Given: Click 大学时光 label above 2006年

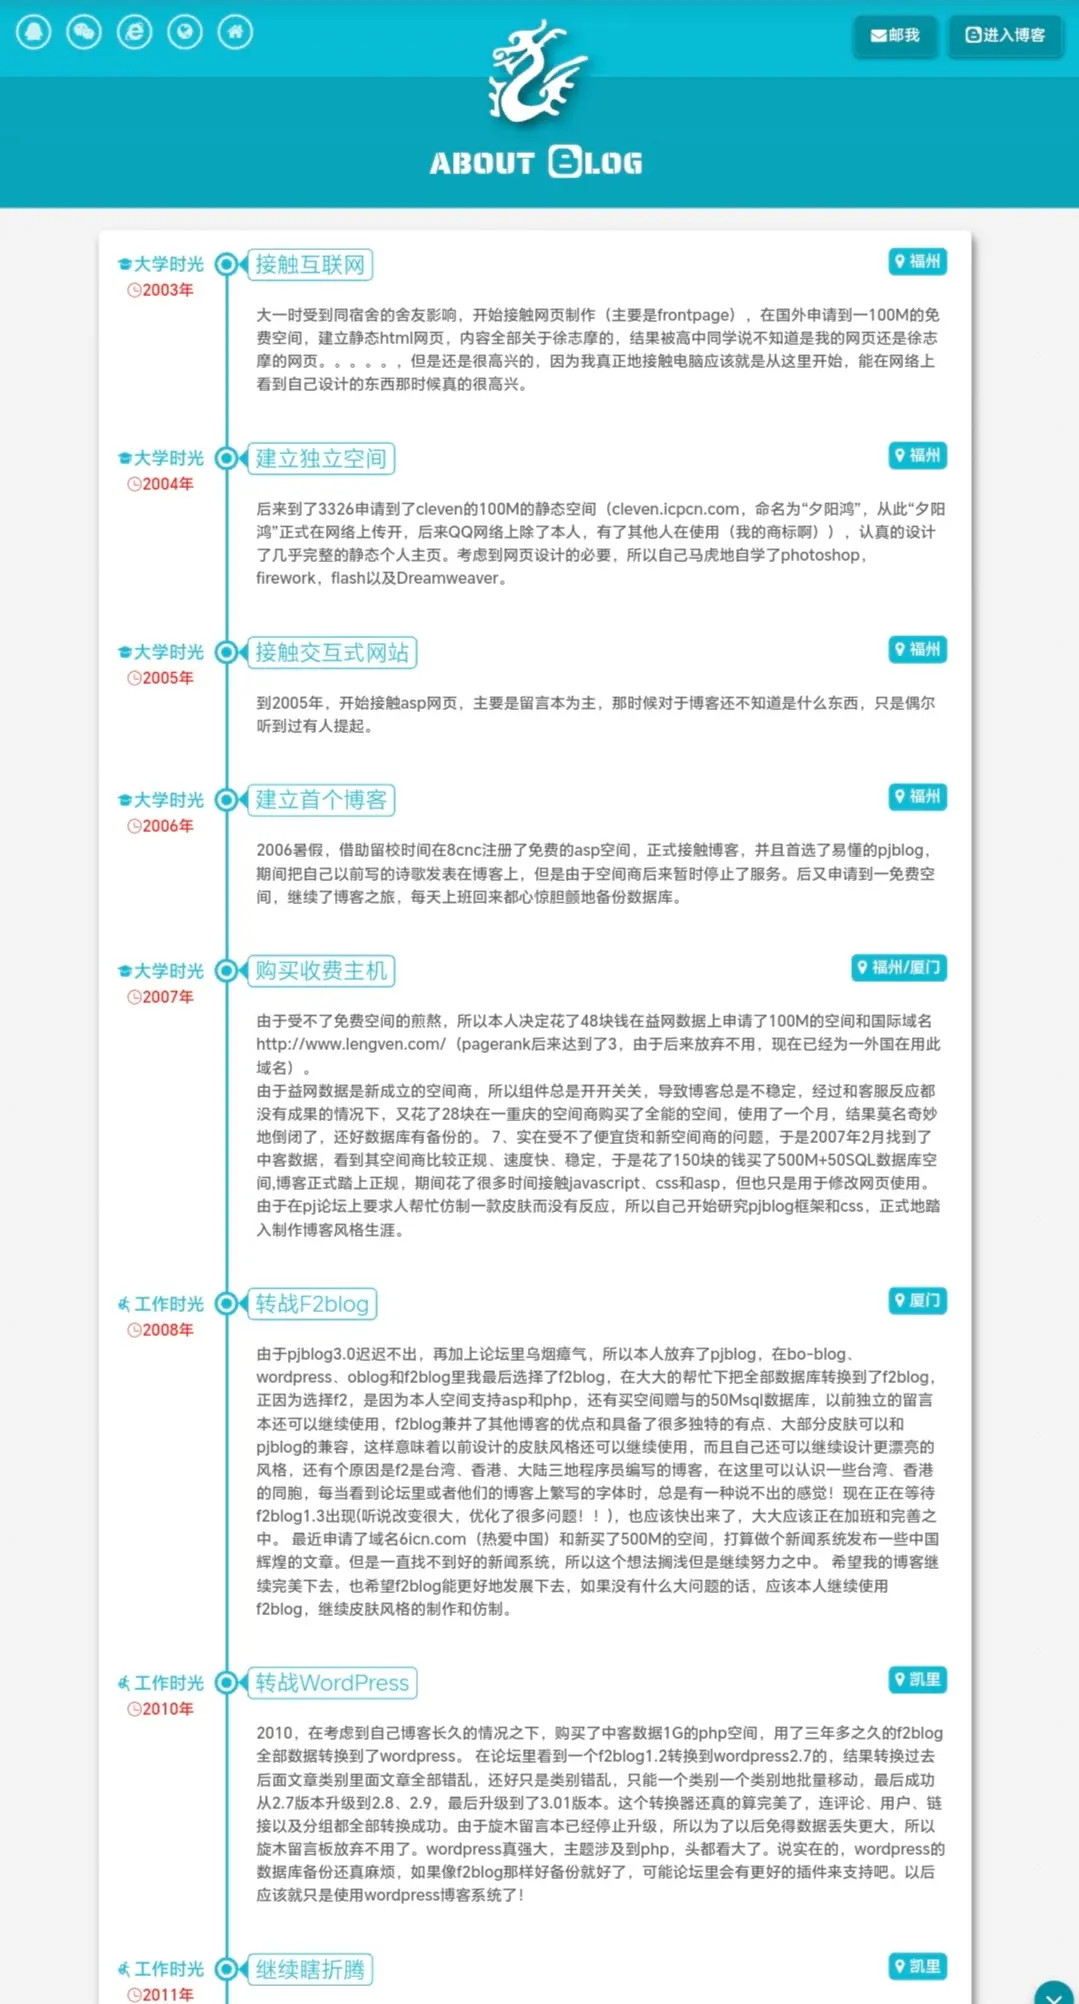Looking at the screenshot, I should pos(161,800).
